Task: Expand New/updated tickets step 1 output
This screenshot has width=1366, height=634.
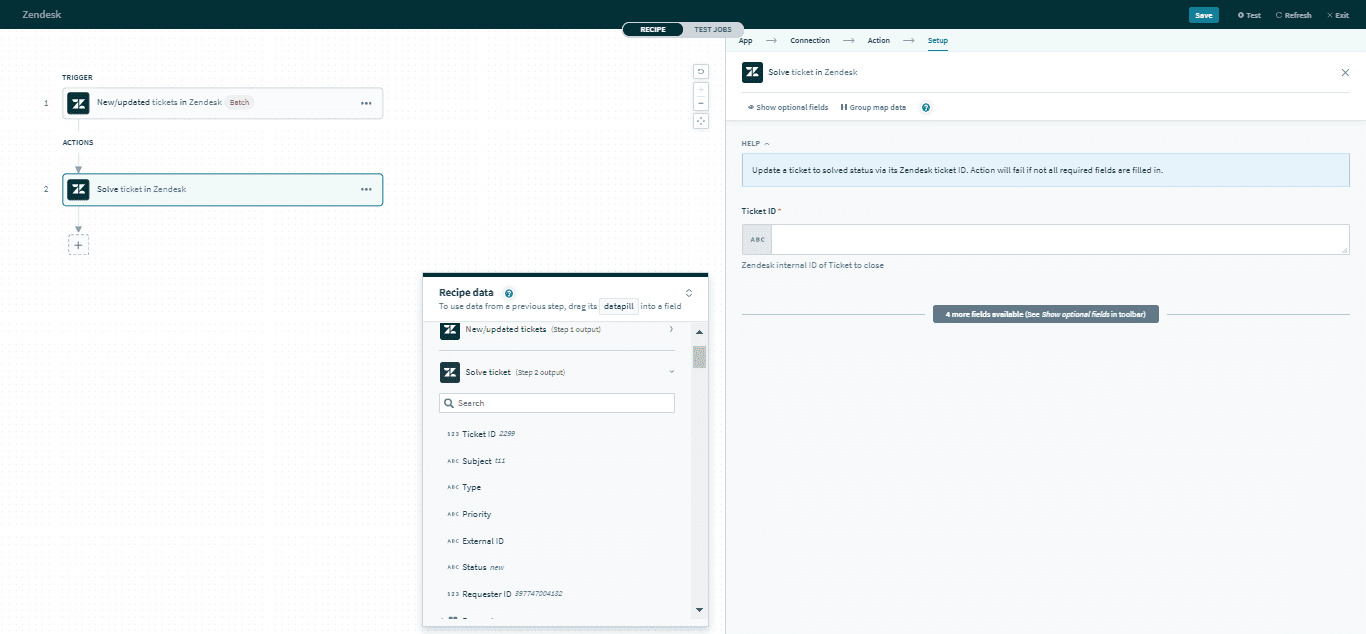Action: pos(671,329)
